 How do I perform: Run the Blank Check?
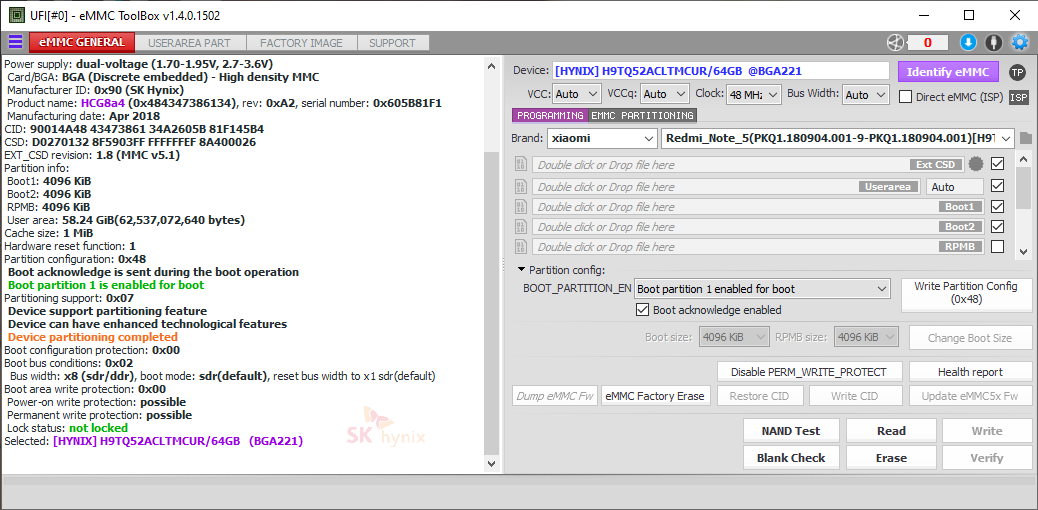click(x=790, y=458)
